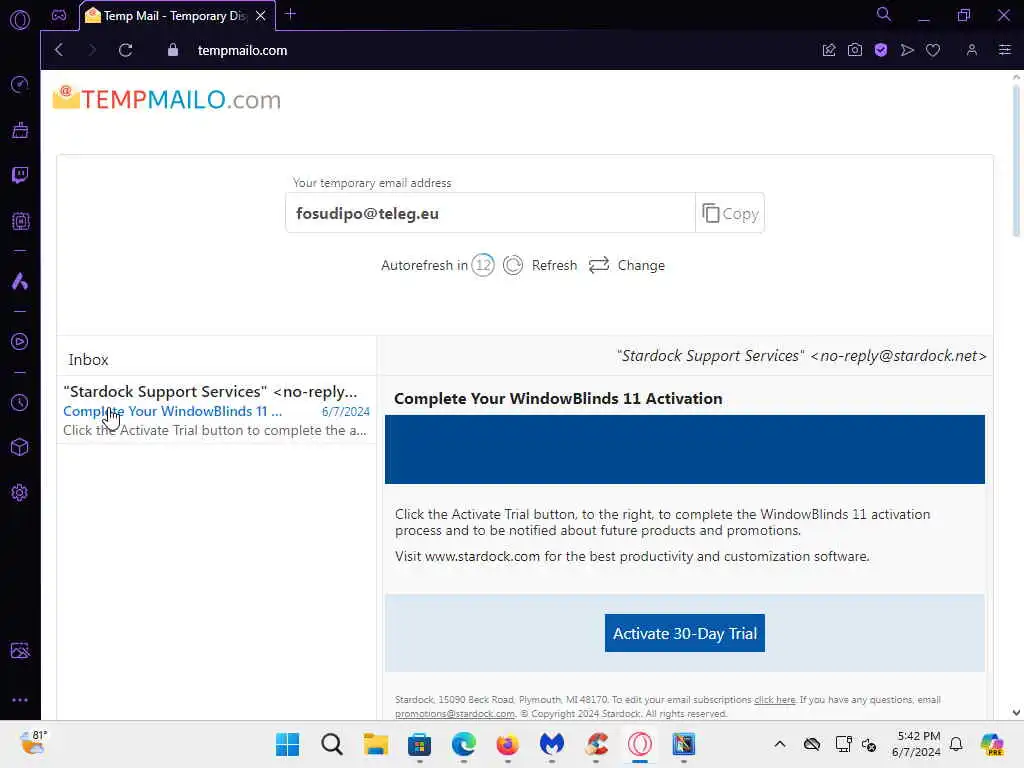Image resolution: width=1024 pixels, height=768 pixels.
Task: Click the temporary email address field
Action: coord(490,214)
